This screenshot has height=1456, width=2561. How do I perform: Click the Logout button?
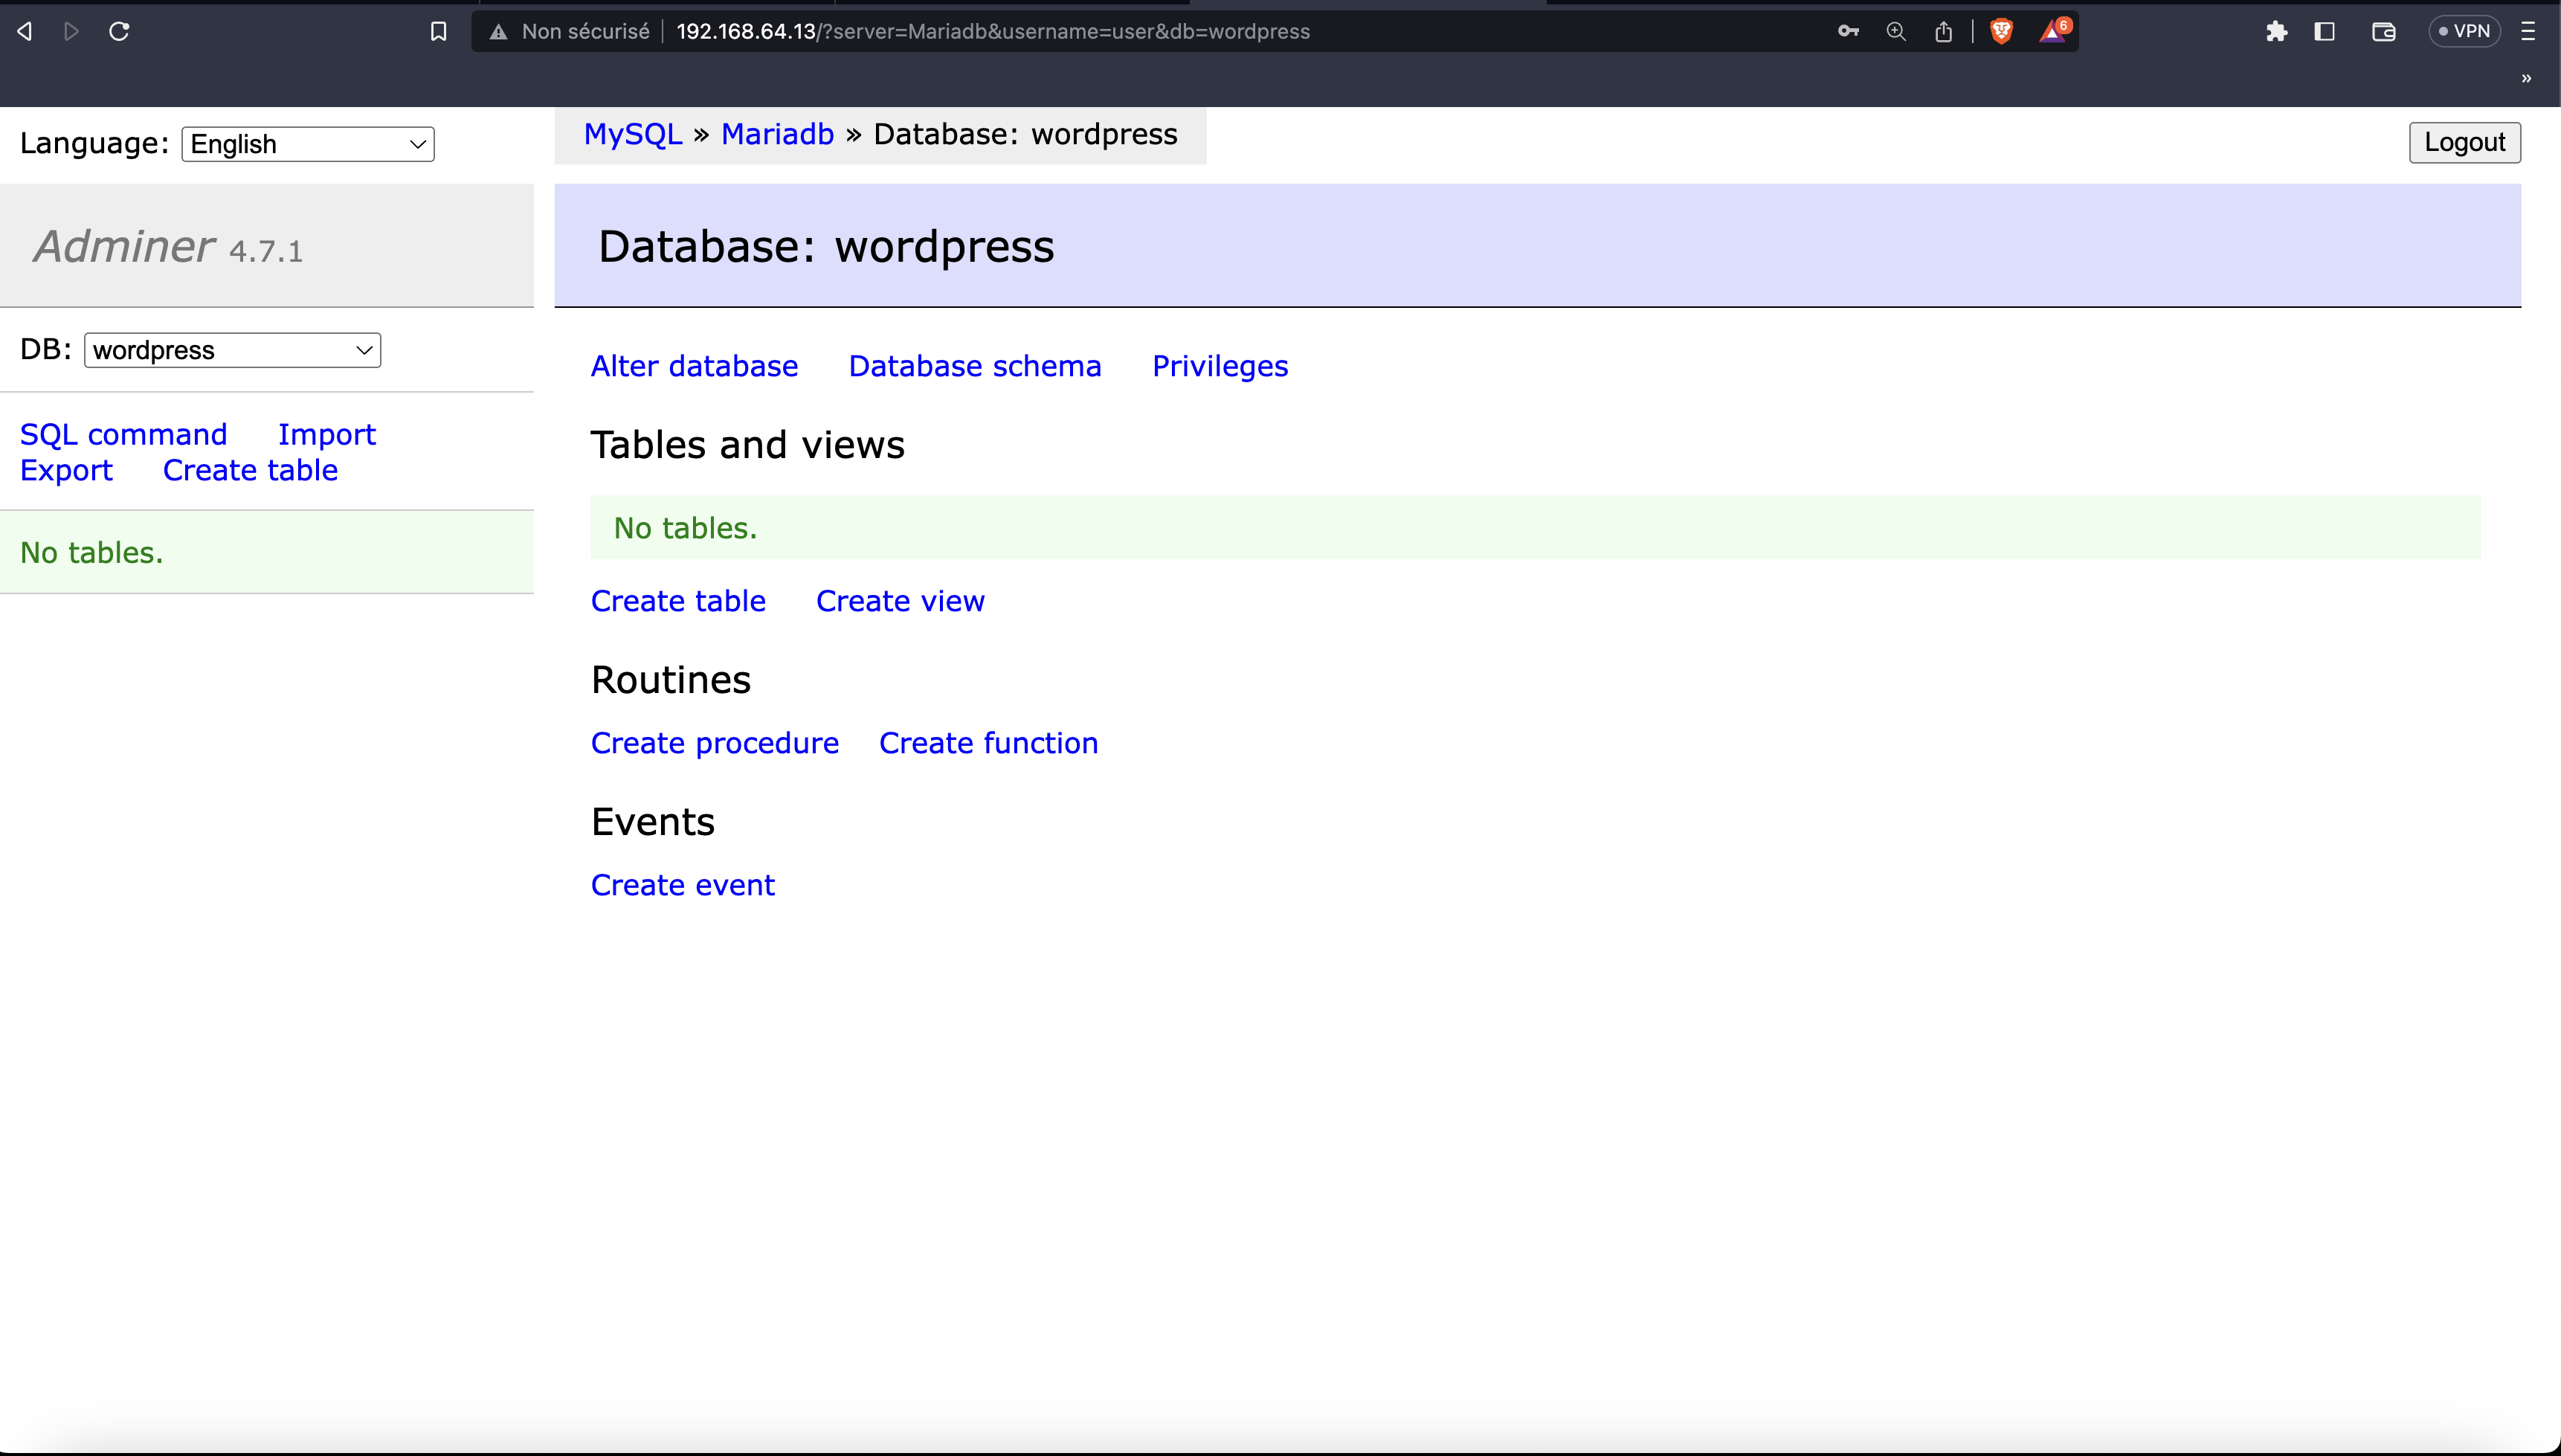(x=2464, y=142)
